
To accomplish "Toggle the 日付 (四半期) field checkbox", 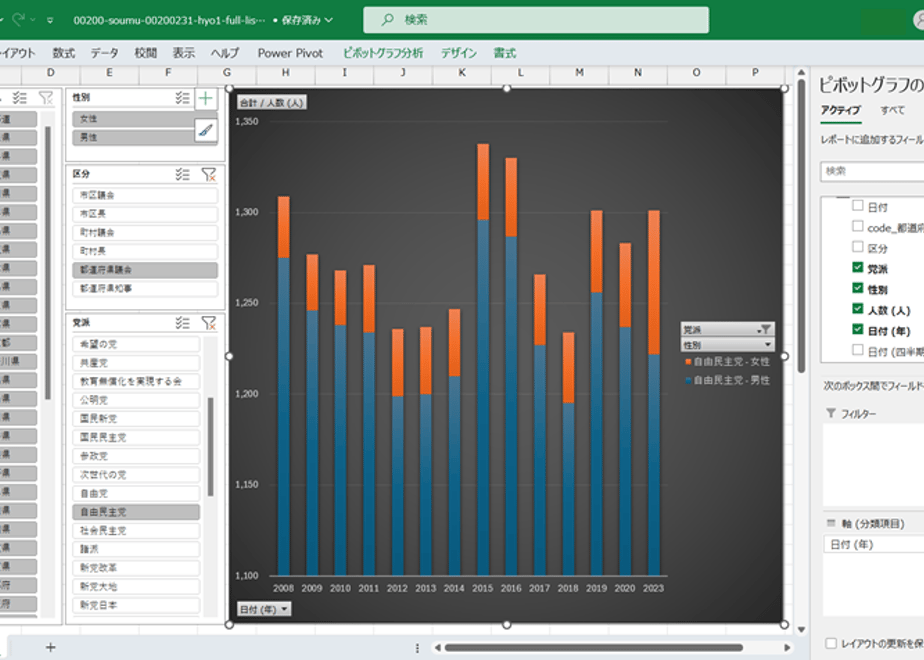I will pyautogui.click(x=858, y=350).
